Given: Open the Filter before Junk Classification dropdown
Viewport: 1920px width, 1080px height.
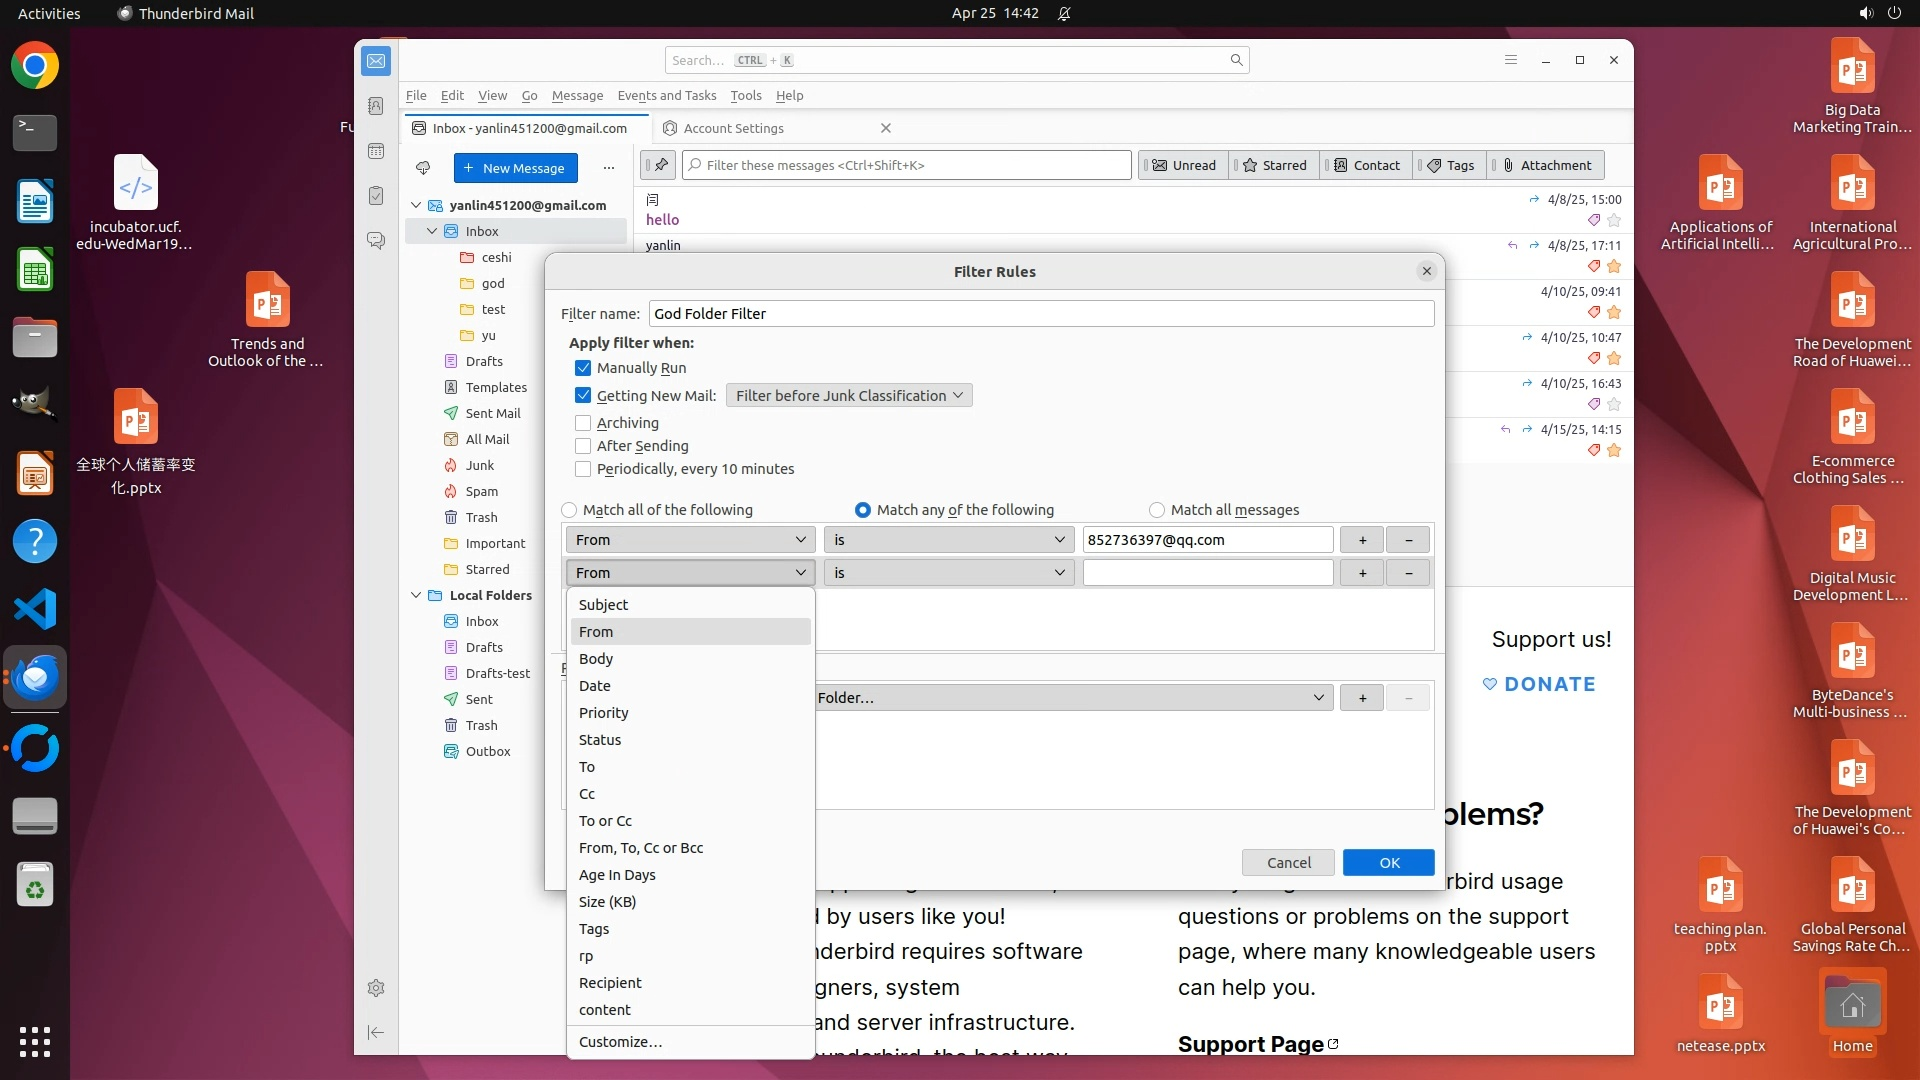Looking at the screenshot, I should coord(848,396).
